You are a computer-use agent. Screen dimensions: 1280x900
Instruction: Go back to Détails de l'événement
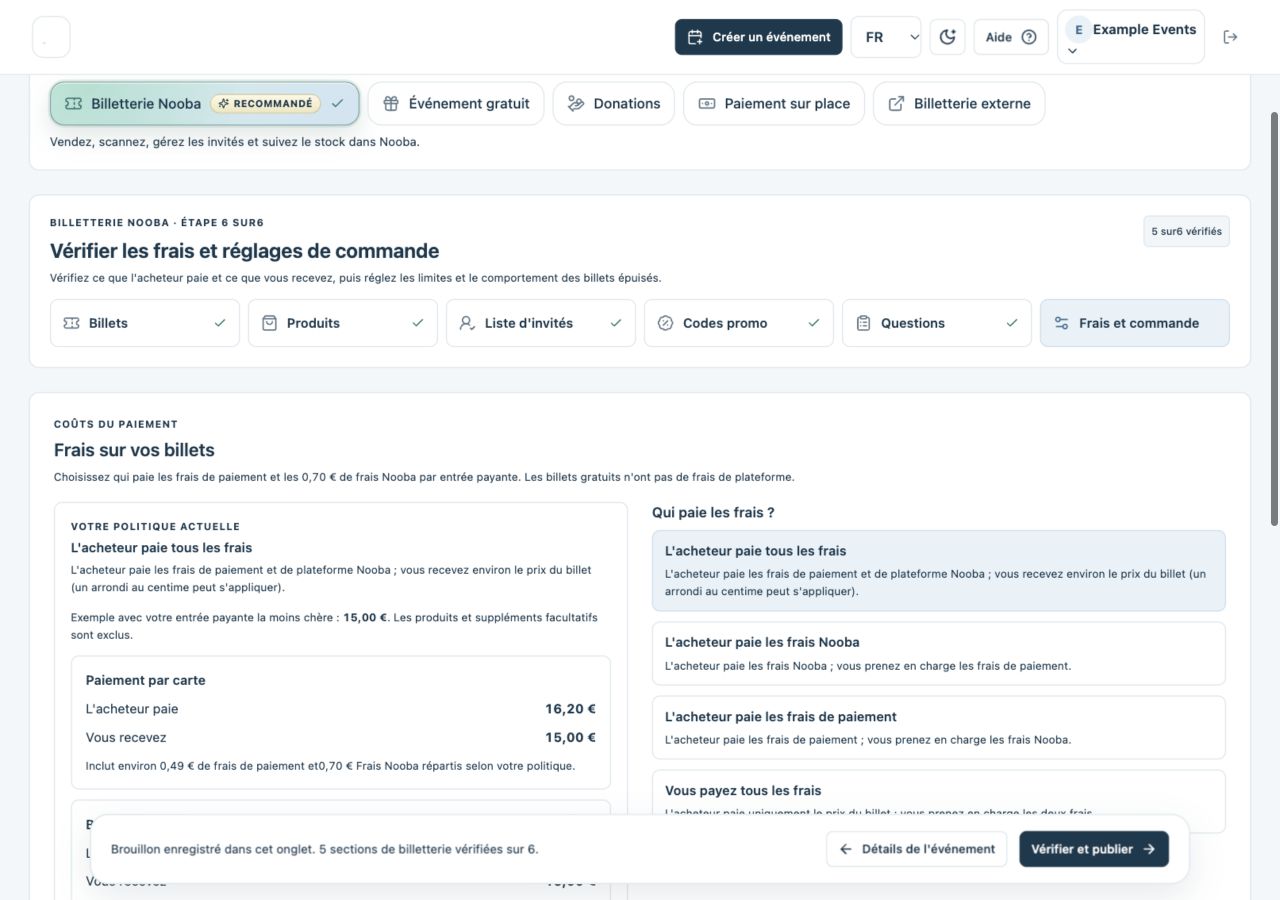916,849
